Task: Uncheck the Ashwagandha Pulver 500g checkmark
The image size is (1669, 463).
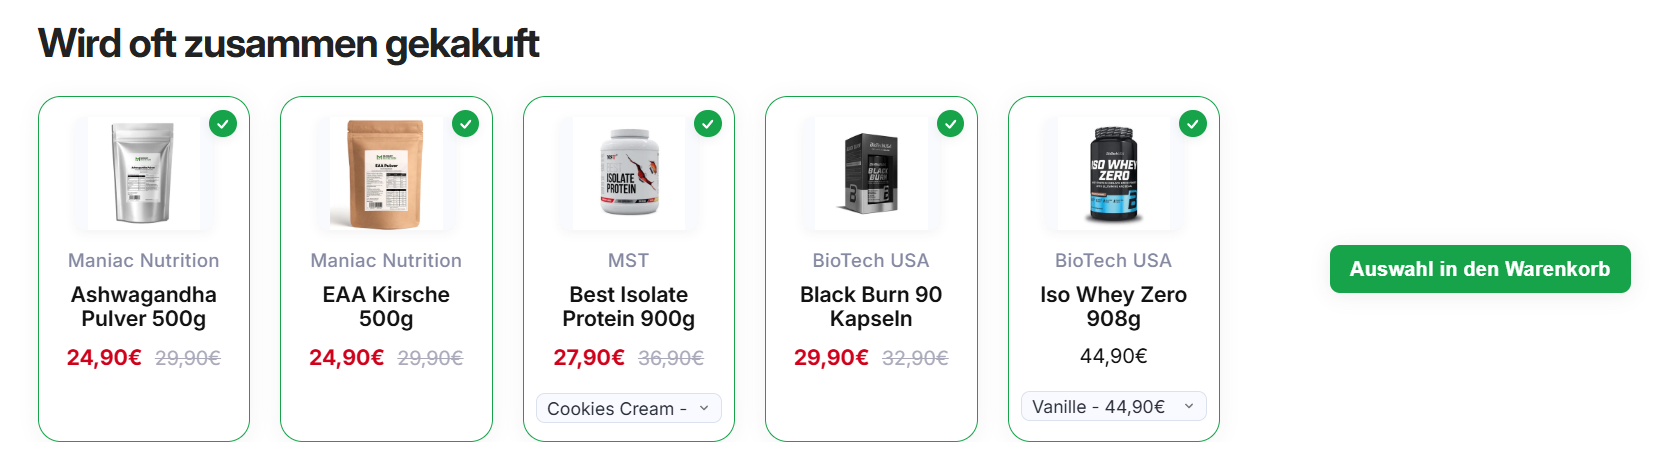Action: point(223,124)
